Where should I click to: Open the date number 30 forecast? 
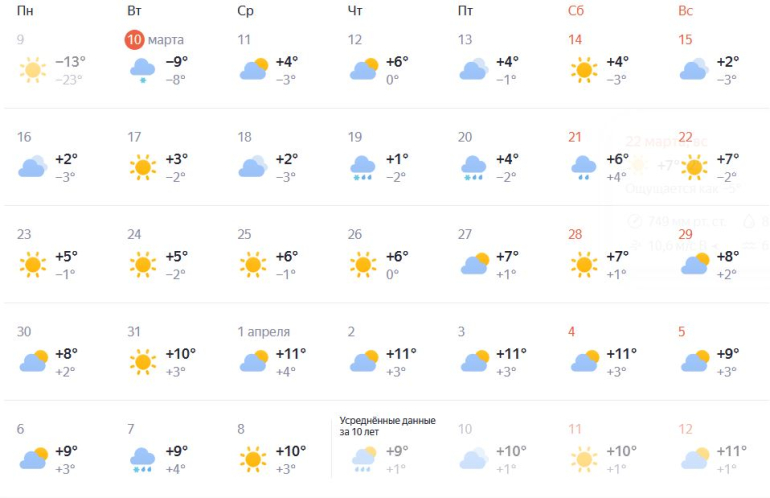tap(24, 332)
